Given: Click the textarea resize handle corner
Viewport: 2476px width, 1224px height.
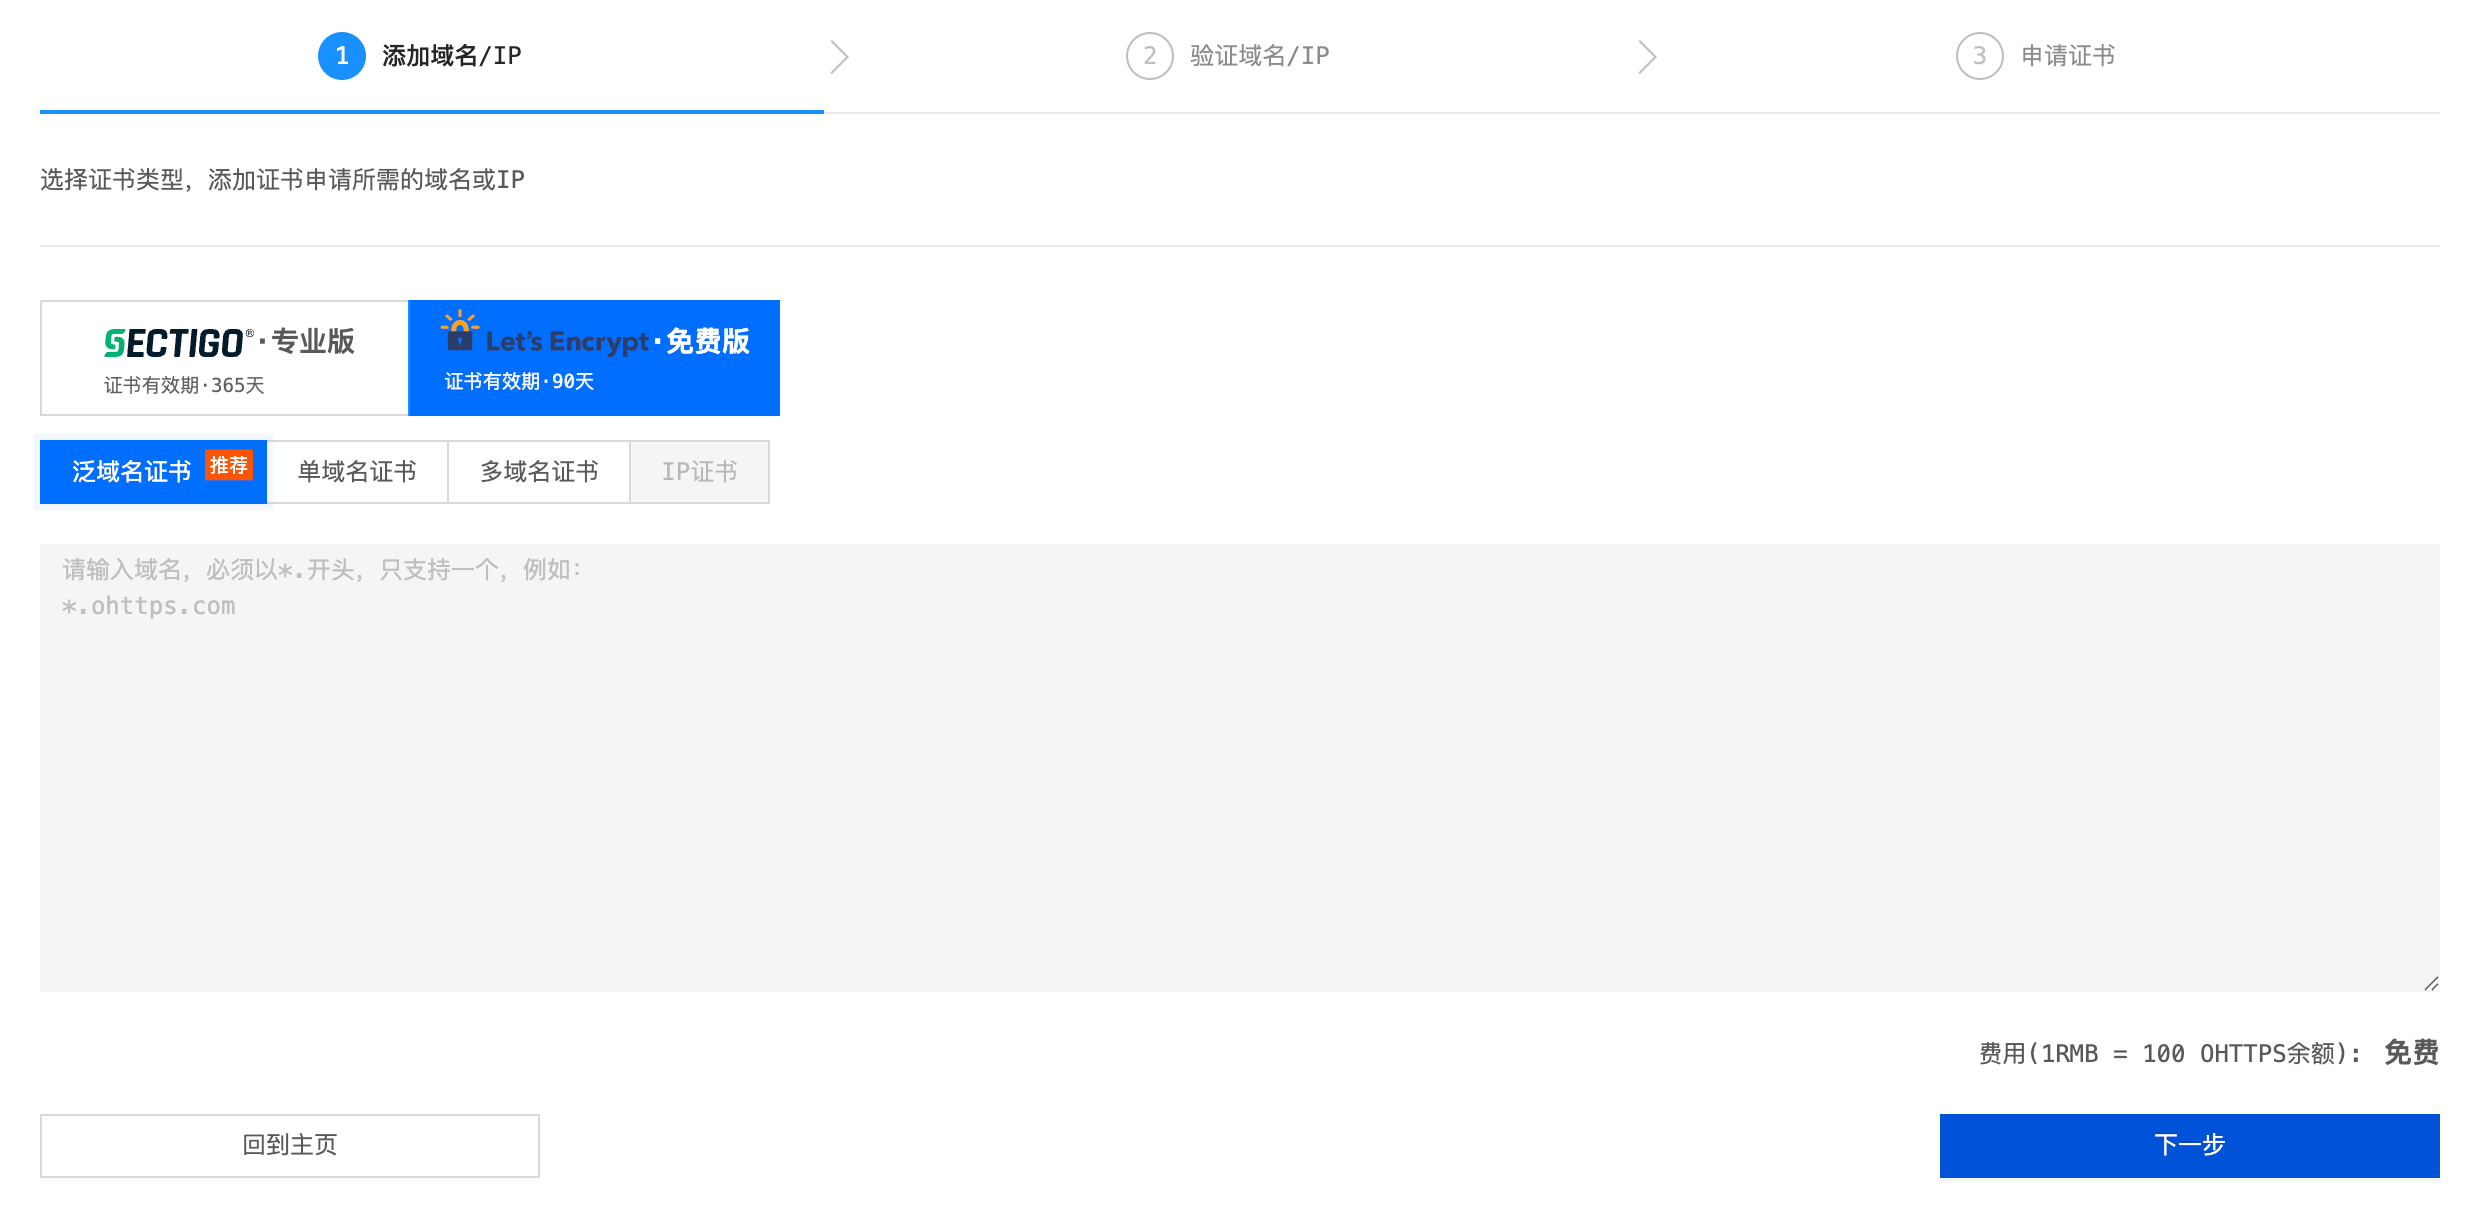Looking at the screenshot, I should [2430, 983].
